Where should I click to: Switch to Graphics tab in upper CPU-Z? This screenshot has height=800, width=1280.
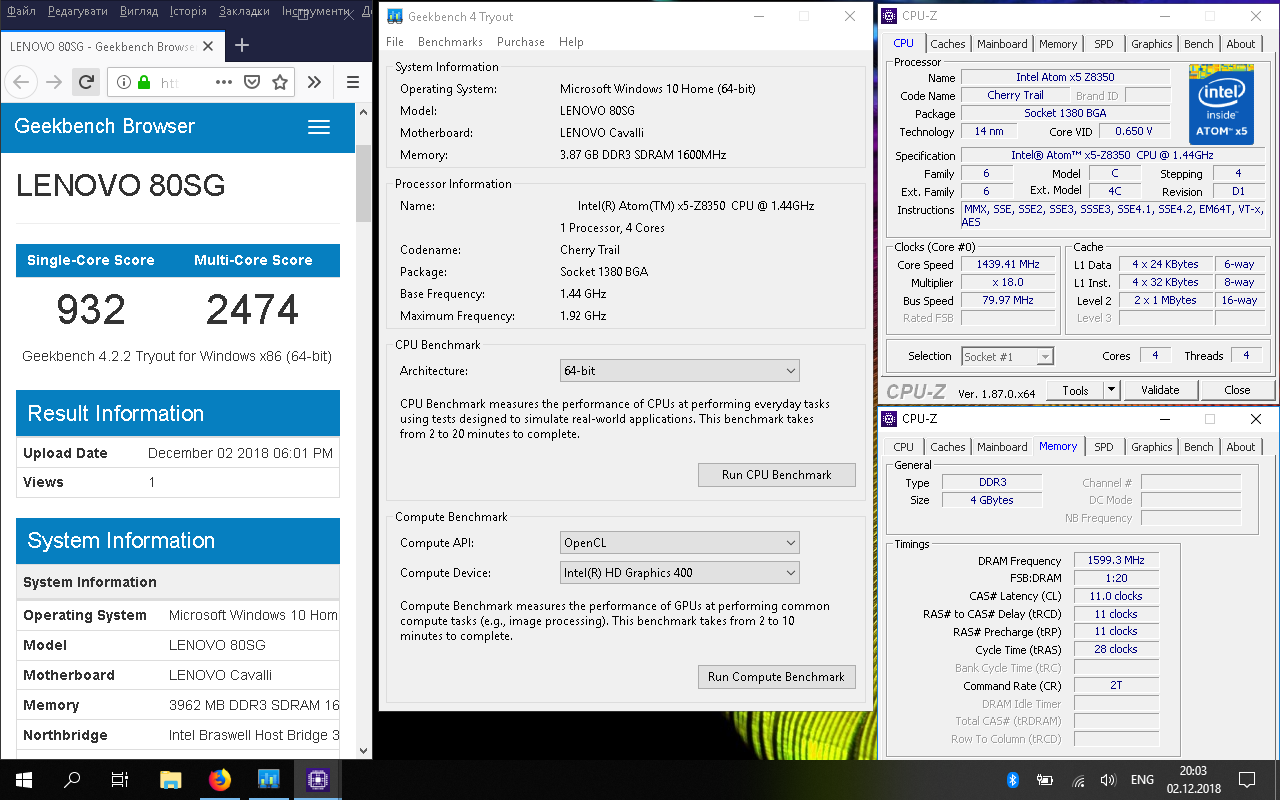[x=1152, y=44]
